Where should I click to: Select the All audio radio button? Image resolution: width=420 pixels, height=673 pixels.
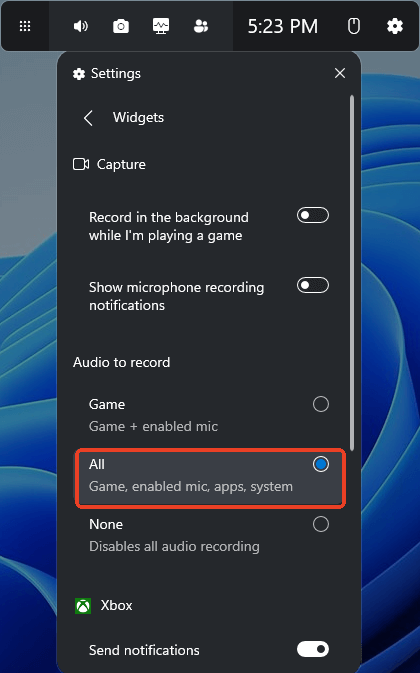(x=320, y=464)
